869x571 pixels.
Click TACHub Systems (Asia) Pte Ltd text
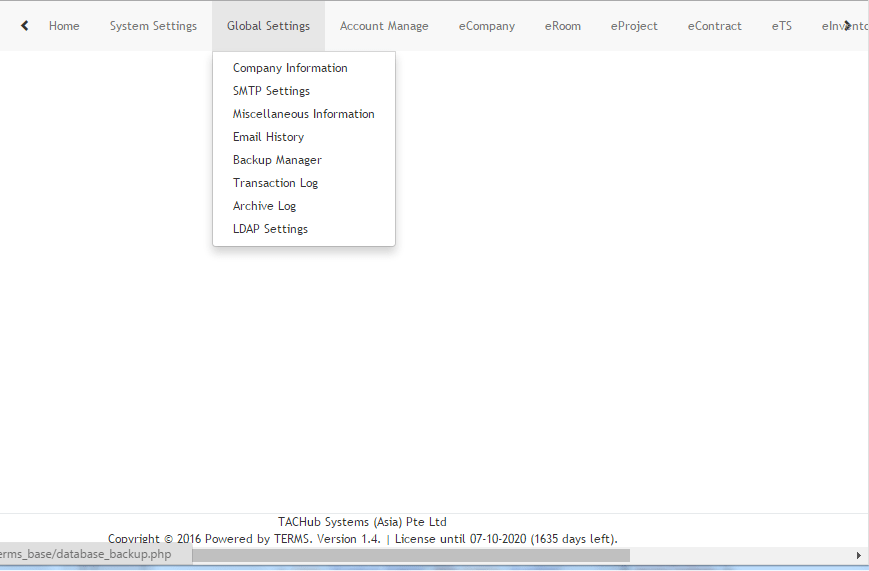[362, 522]
